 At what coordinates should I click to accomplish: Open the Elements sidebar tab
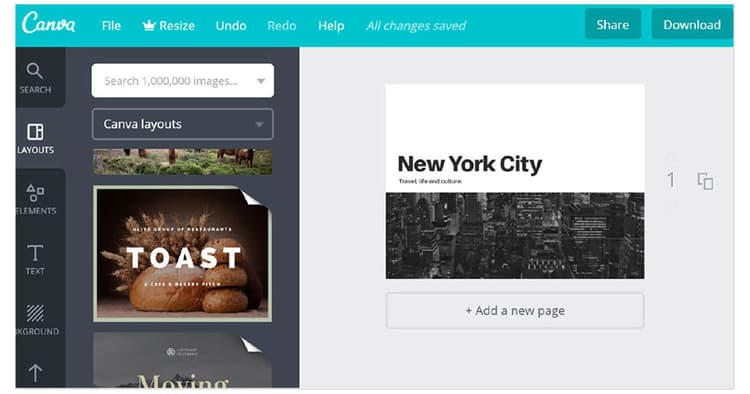[35, 198]
